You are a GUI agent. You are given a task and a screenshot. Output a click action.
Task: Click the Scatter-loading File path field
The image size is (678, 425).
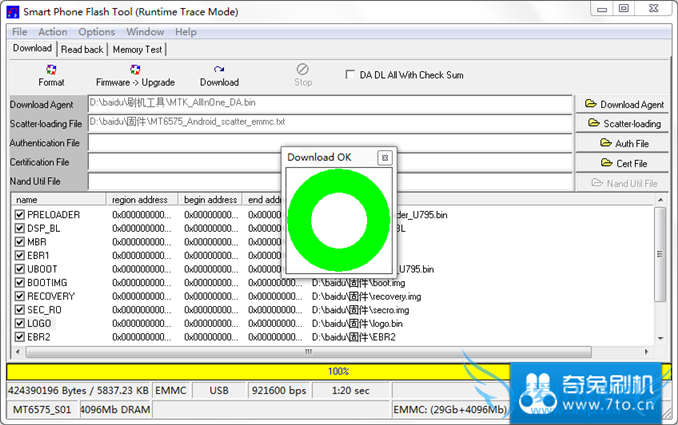(330, 123)
